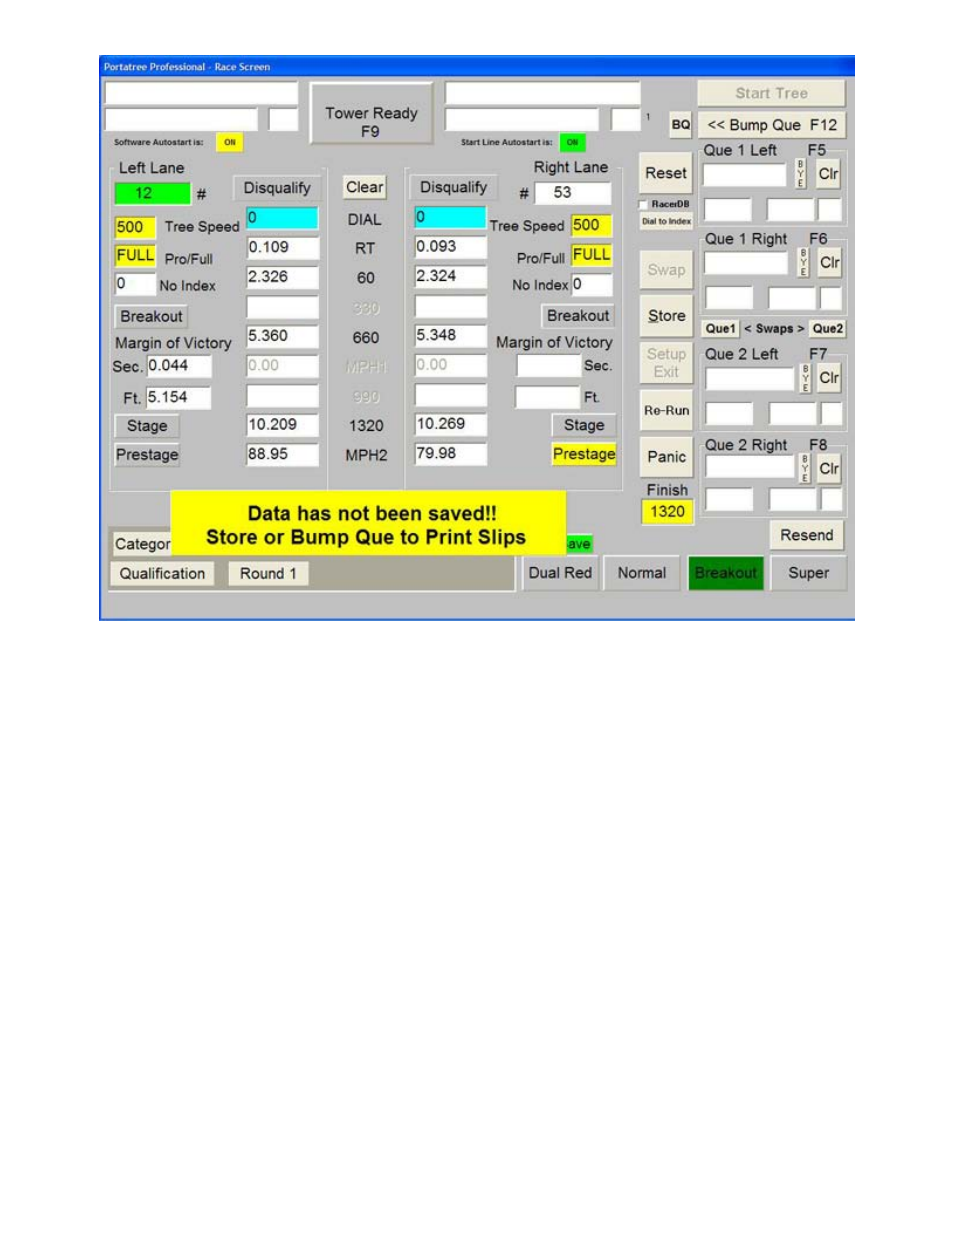Image resolution: width=954 pixels, height=1235 pixels.
Task: Disqualify the Left Lane racer
Action: pyautogui.click(x=277, y=188)
